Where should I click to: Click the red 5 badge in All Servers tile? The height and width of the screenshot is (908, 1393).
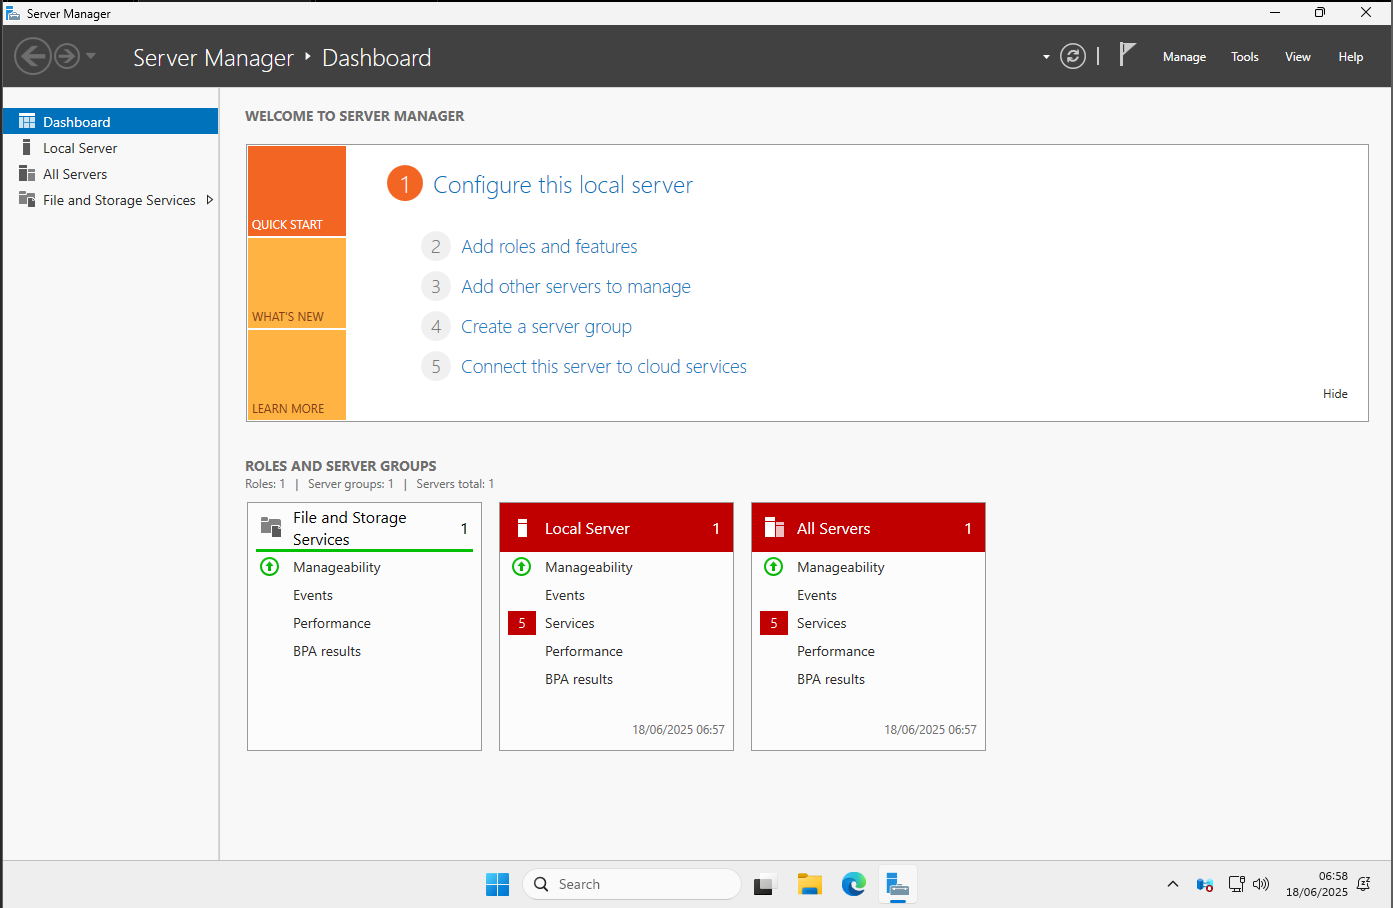774,623
